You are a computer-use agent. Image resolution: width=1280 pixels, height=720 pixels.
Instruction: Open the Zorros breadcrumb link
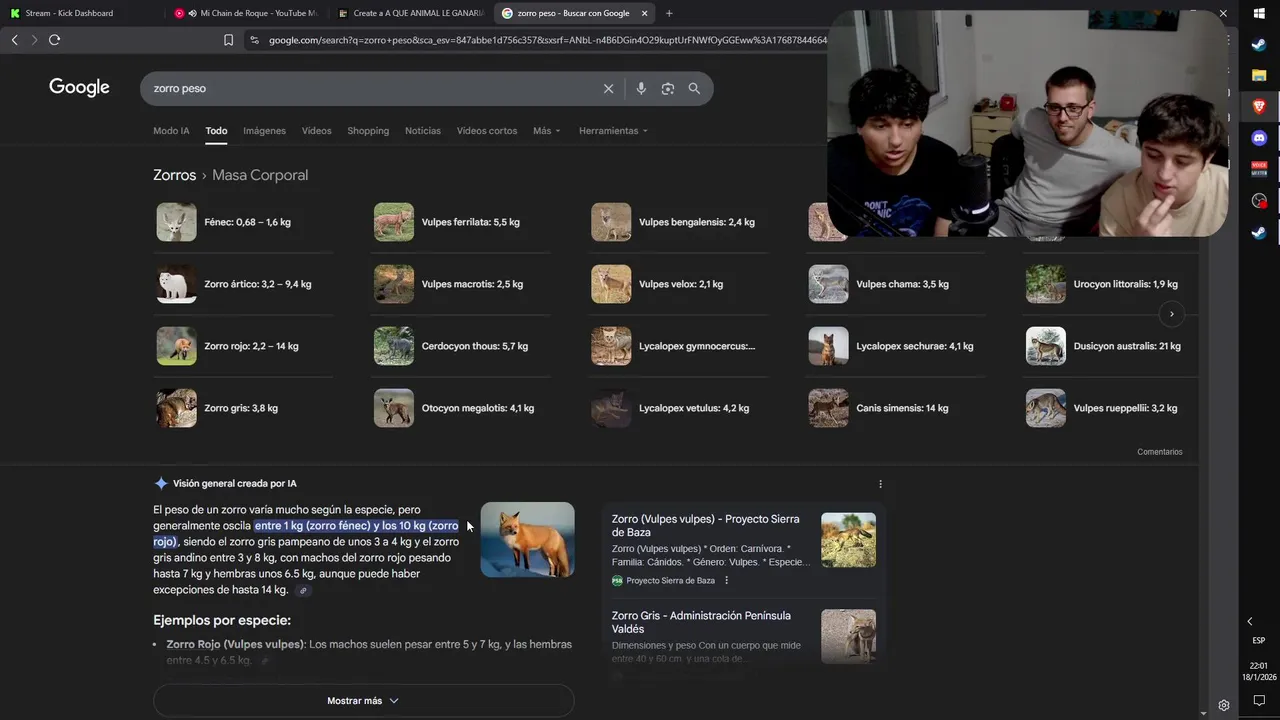coord(174,175)
